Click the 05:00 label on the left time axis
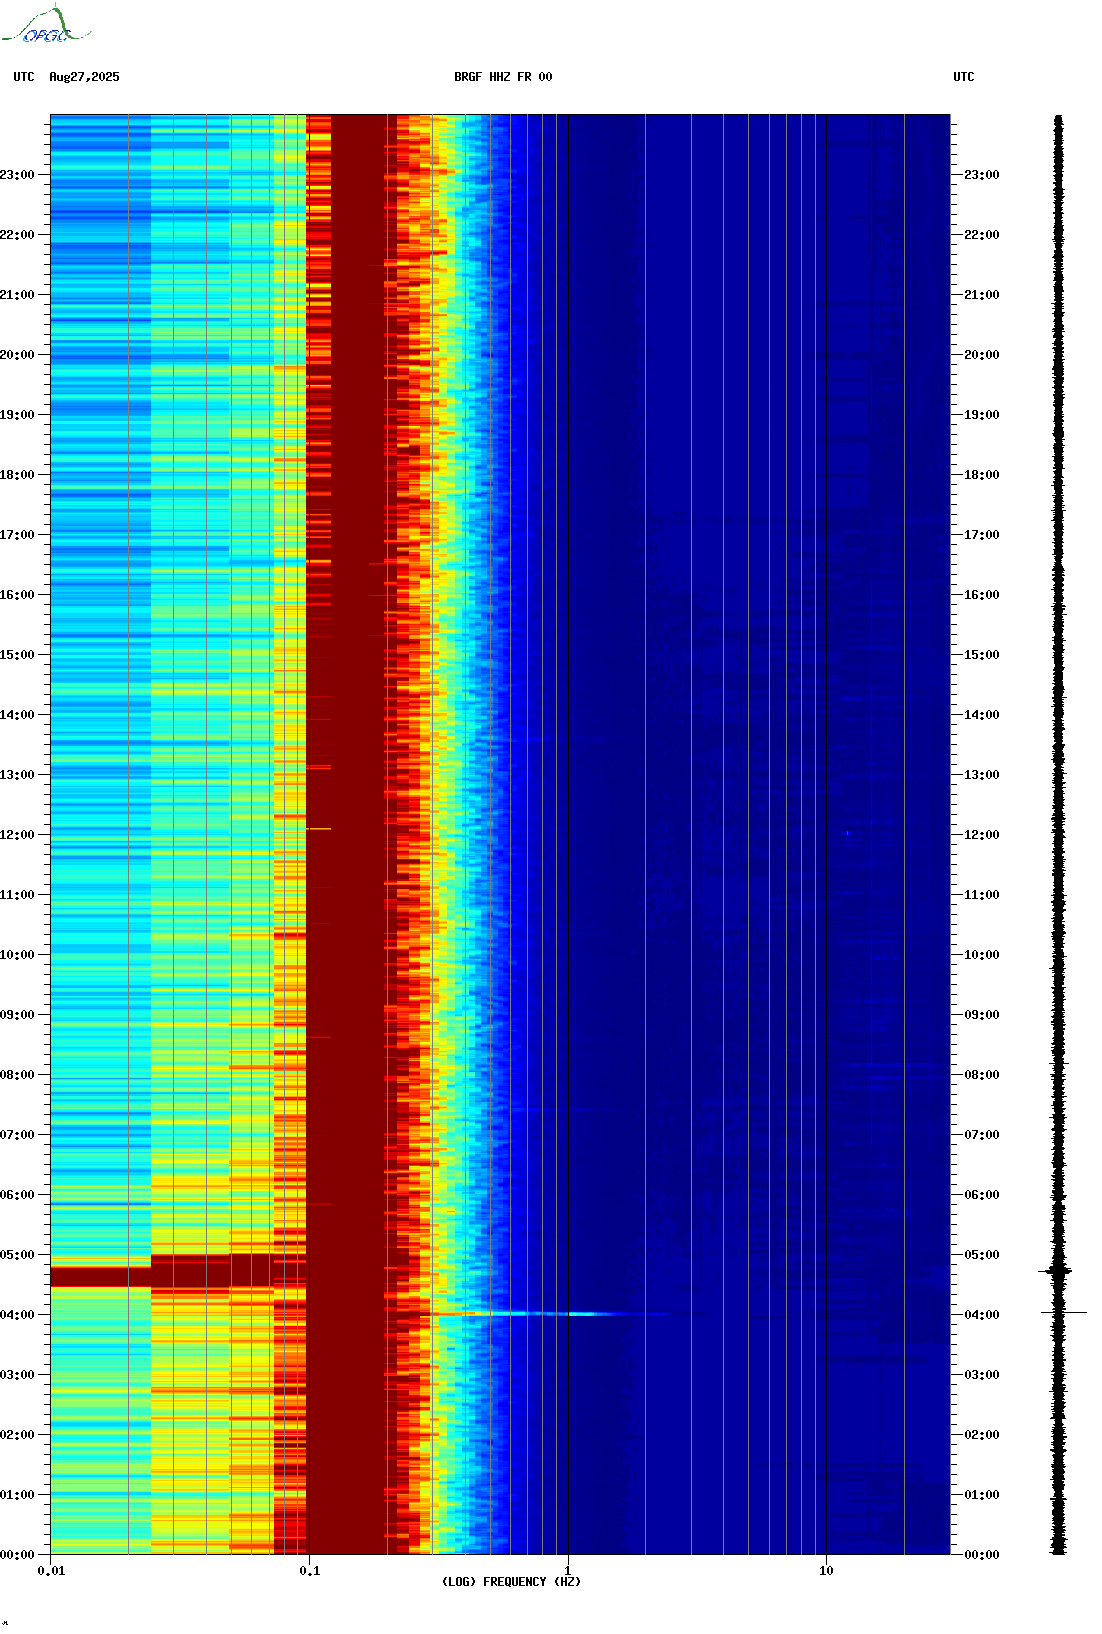Image resolution: width=1102 pixels, height=1634 pixels. click(17, 1255)
